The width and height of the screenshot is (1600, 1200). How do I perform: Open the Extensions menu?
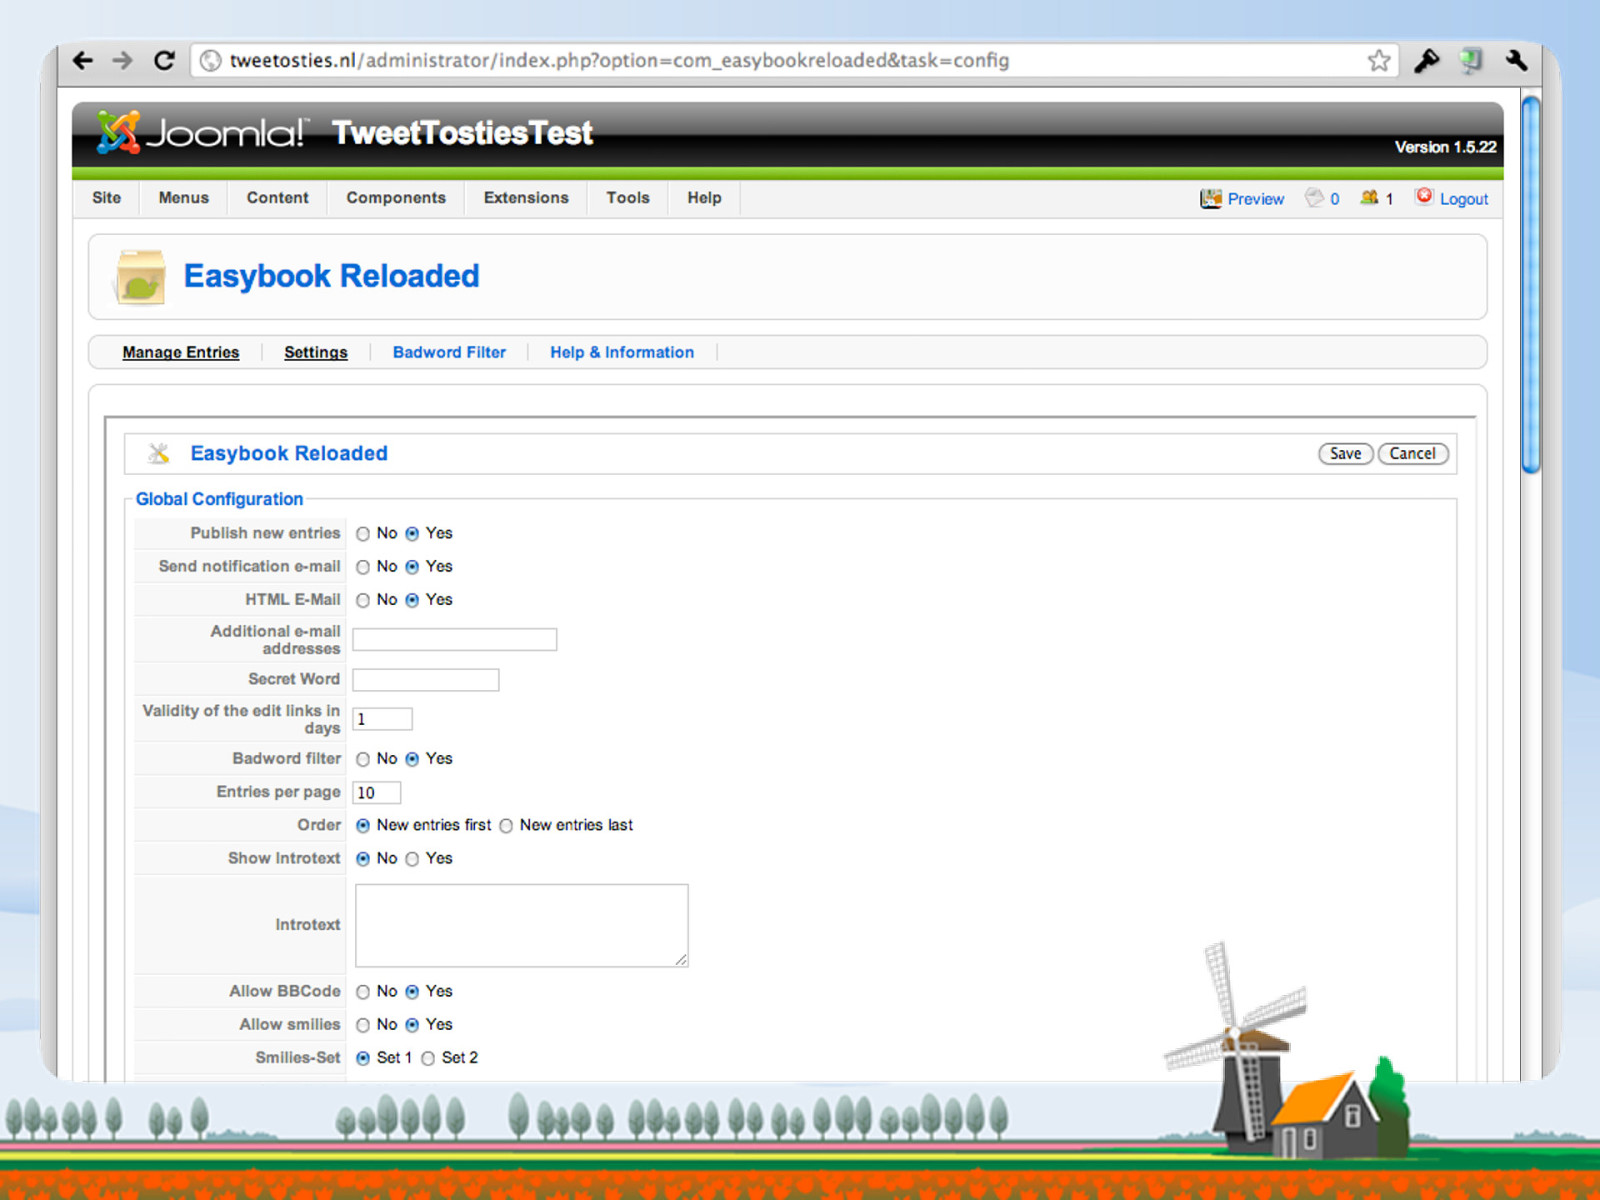[x=526, y=198]
